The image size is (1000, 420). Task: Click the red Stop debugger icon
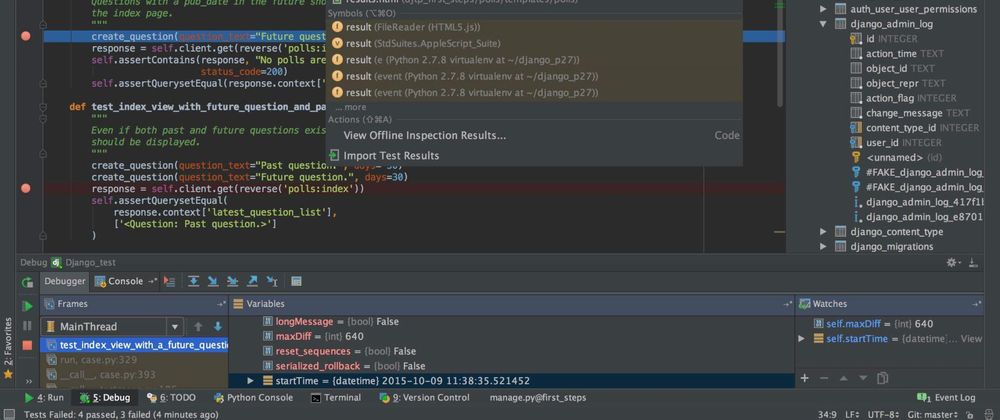pyautogui.click(x=27, y=345)
